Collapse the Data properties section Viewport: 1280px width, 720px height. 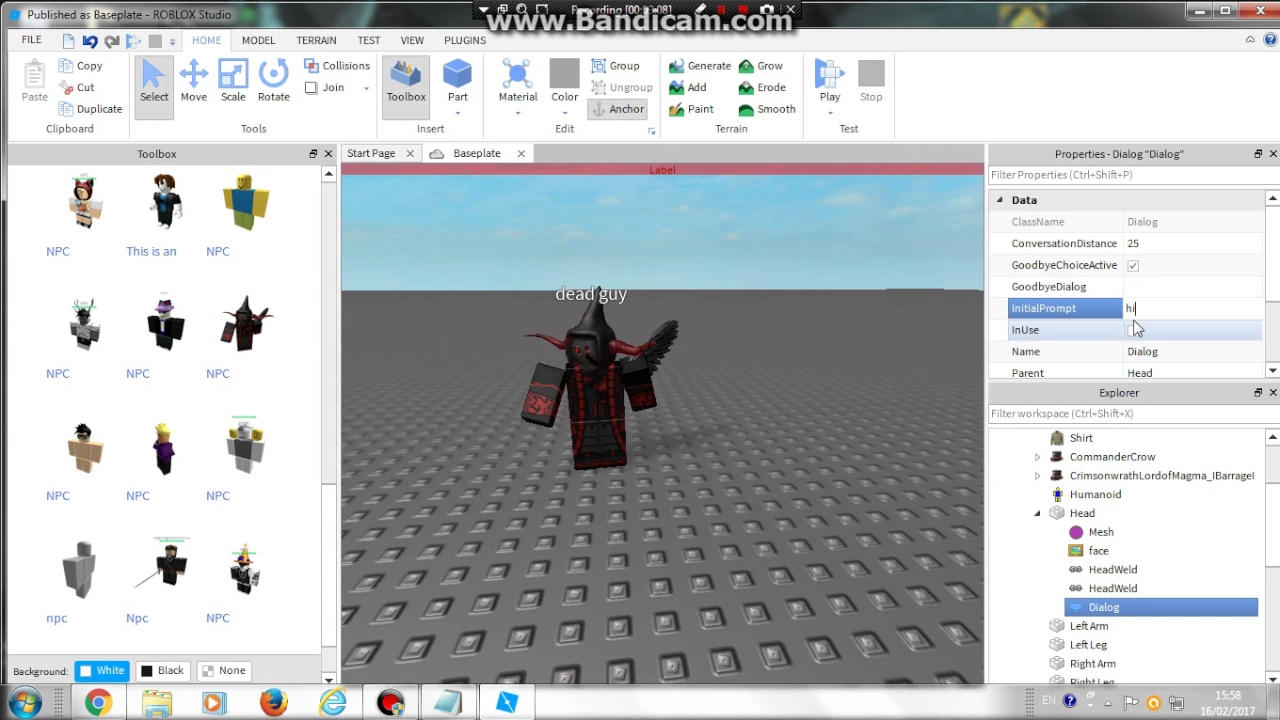(999, 200)
